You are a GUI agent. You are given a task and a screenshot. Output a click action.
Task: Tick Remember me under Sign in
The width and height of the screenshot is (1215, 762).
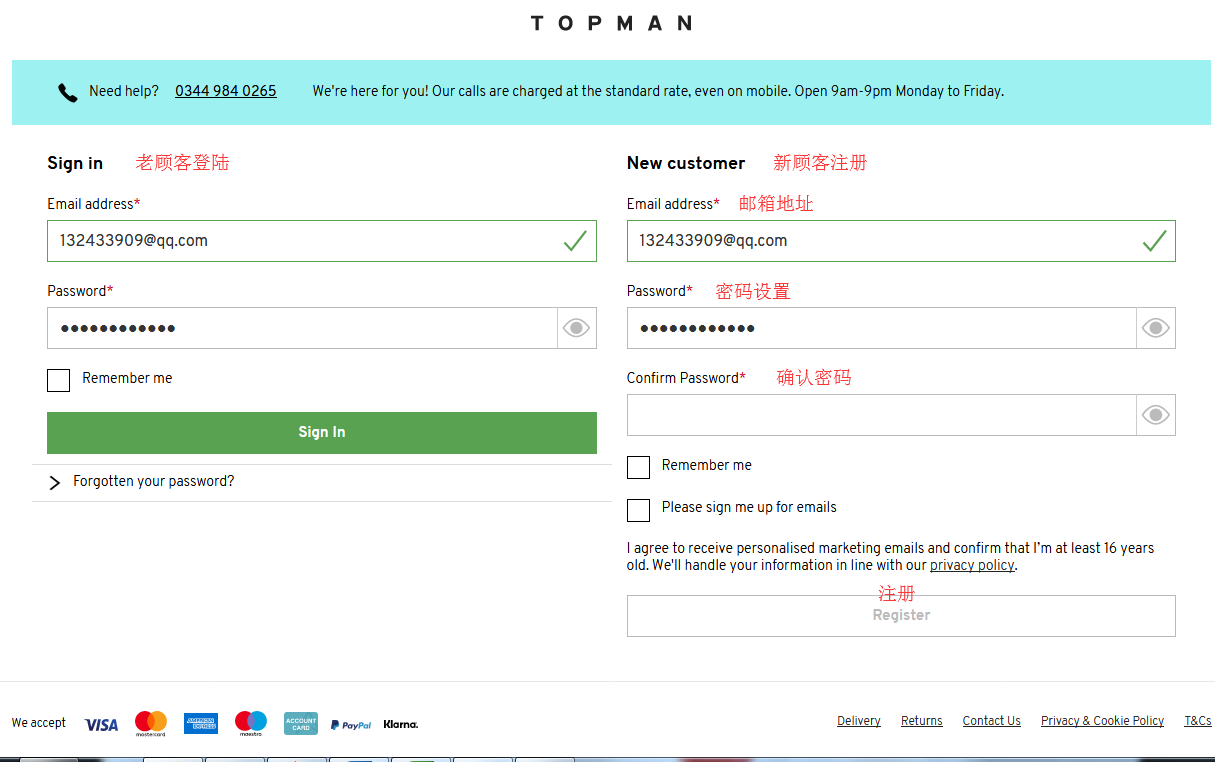pyautogui.click(x=59, y=380)
